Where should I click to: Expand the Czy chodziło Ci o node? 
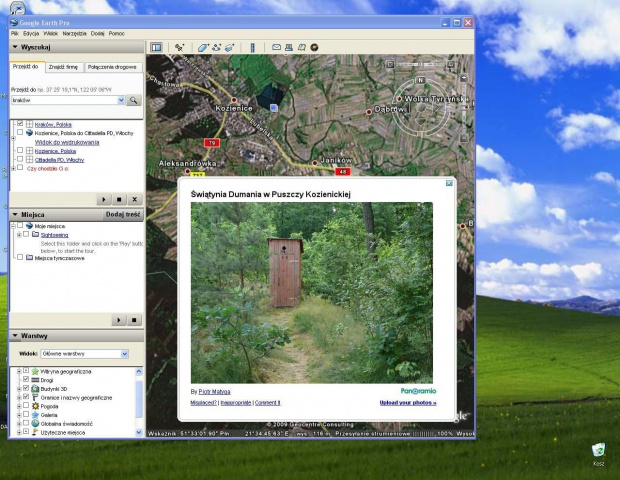(x=13, y=168)
